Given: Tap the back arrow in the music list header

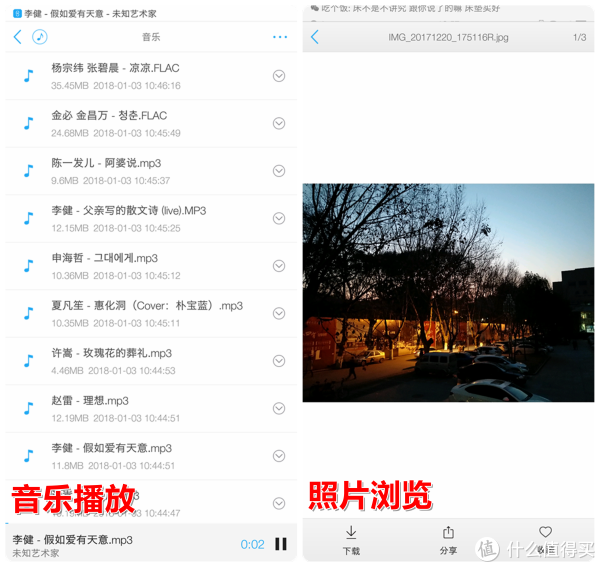Looking at the screenshot, I should coord(17,37).
